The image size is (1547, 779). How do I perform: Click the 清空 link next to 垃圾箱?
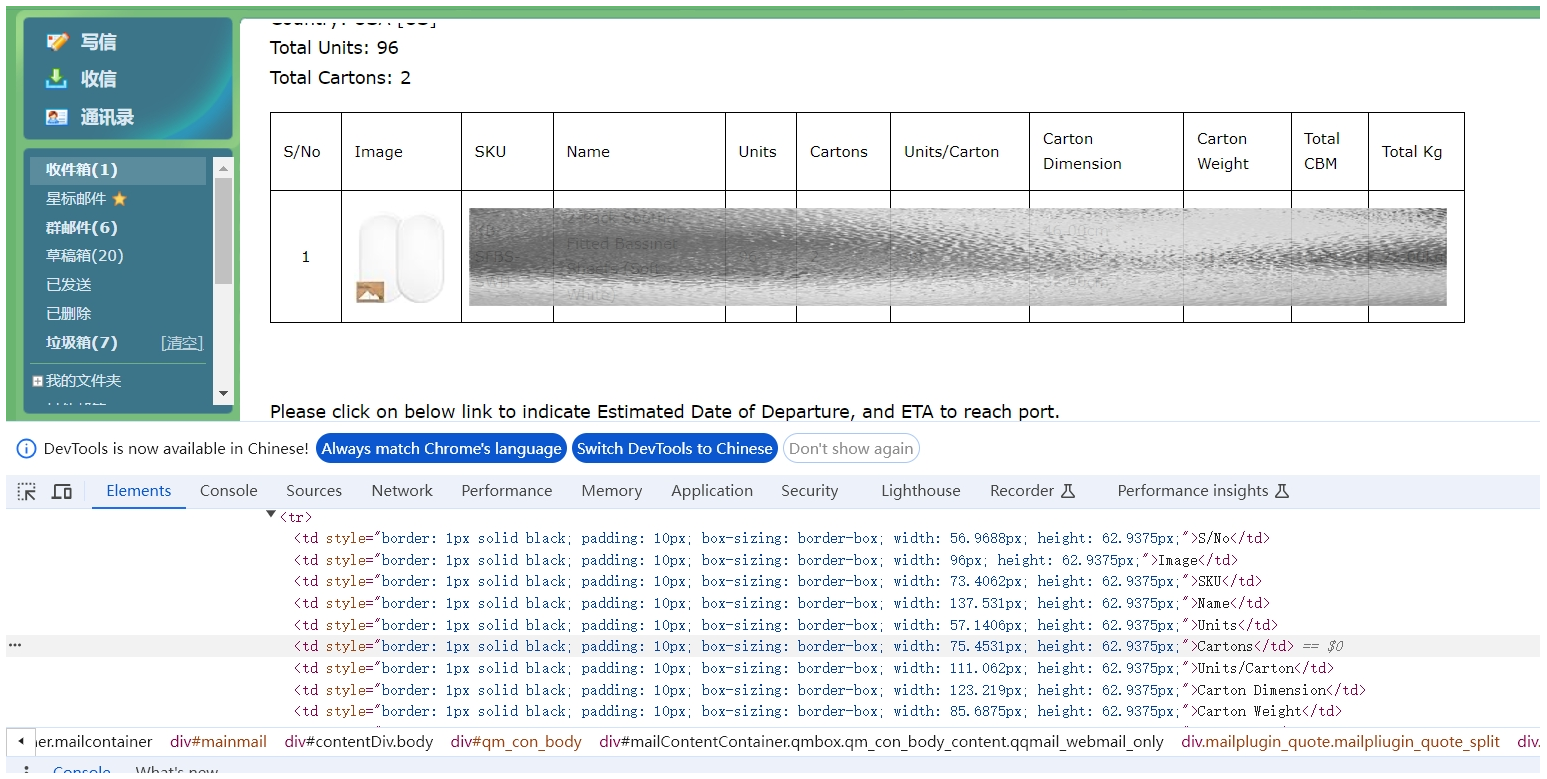tap(182, 343)
